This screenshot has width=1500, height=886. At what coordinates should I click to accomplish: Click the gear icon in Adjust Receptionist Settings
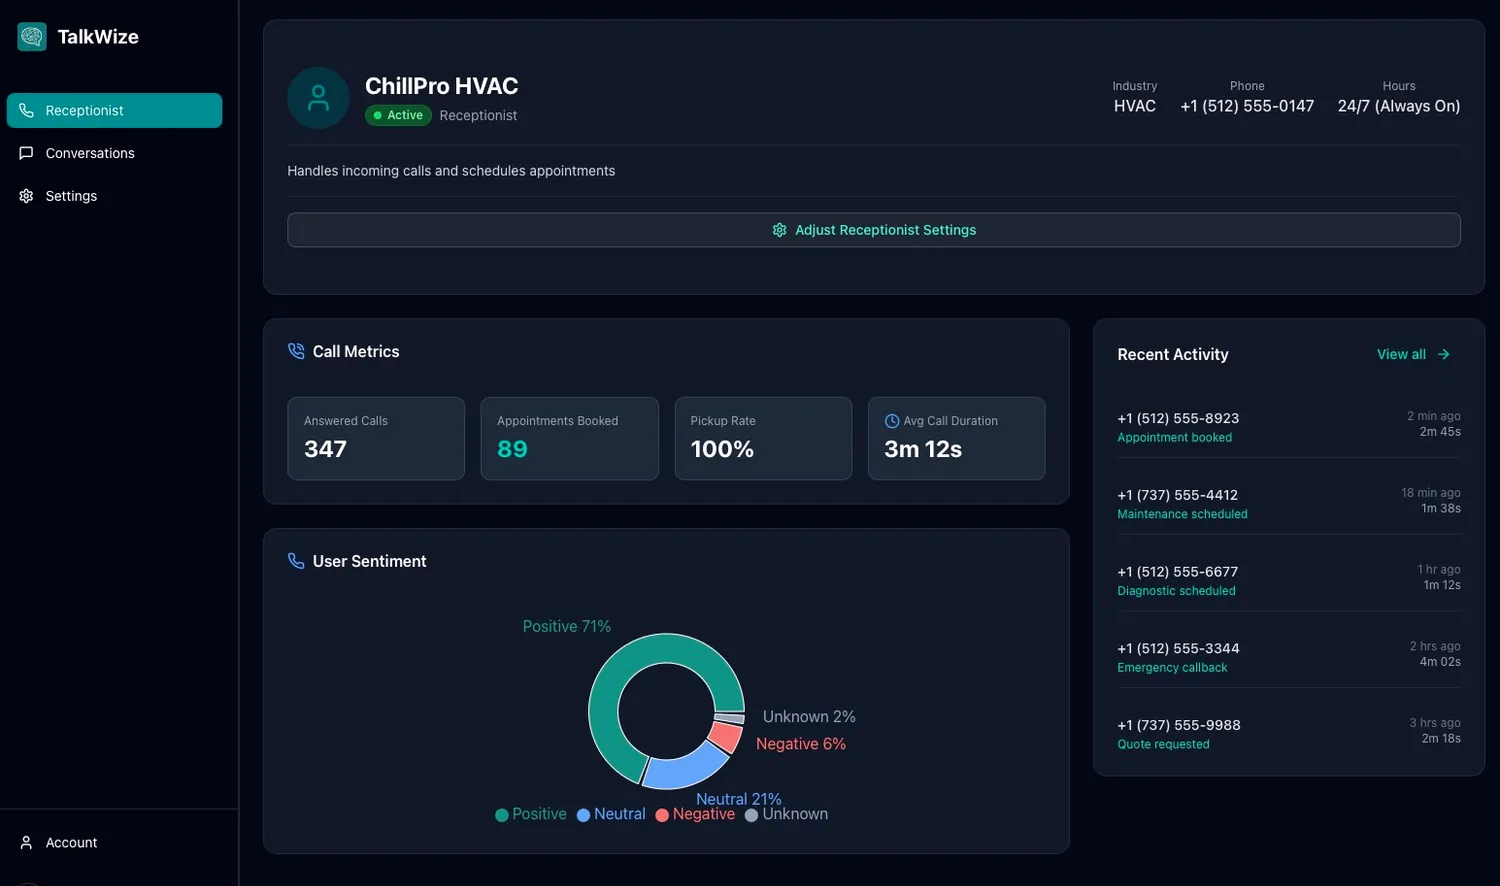click(779, 230)
